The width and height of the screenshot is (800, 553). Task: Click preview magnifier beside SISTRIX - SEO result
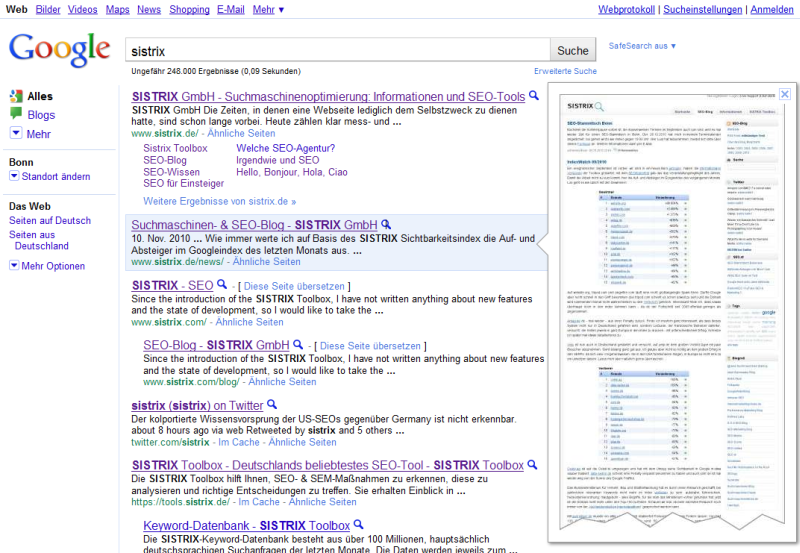tap(223, 285)
